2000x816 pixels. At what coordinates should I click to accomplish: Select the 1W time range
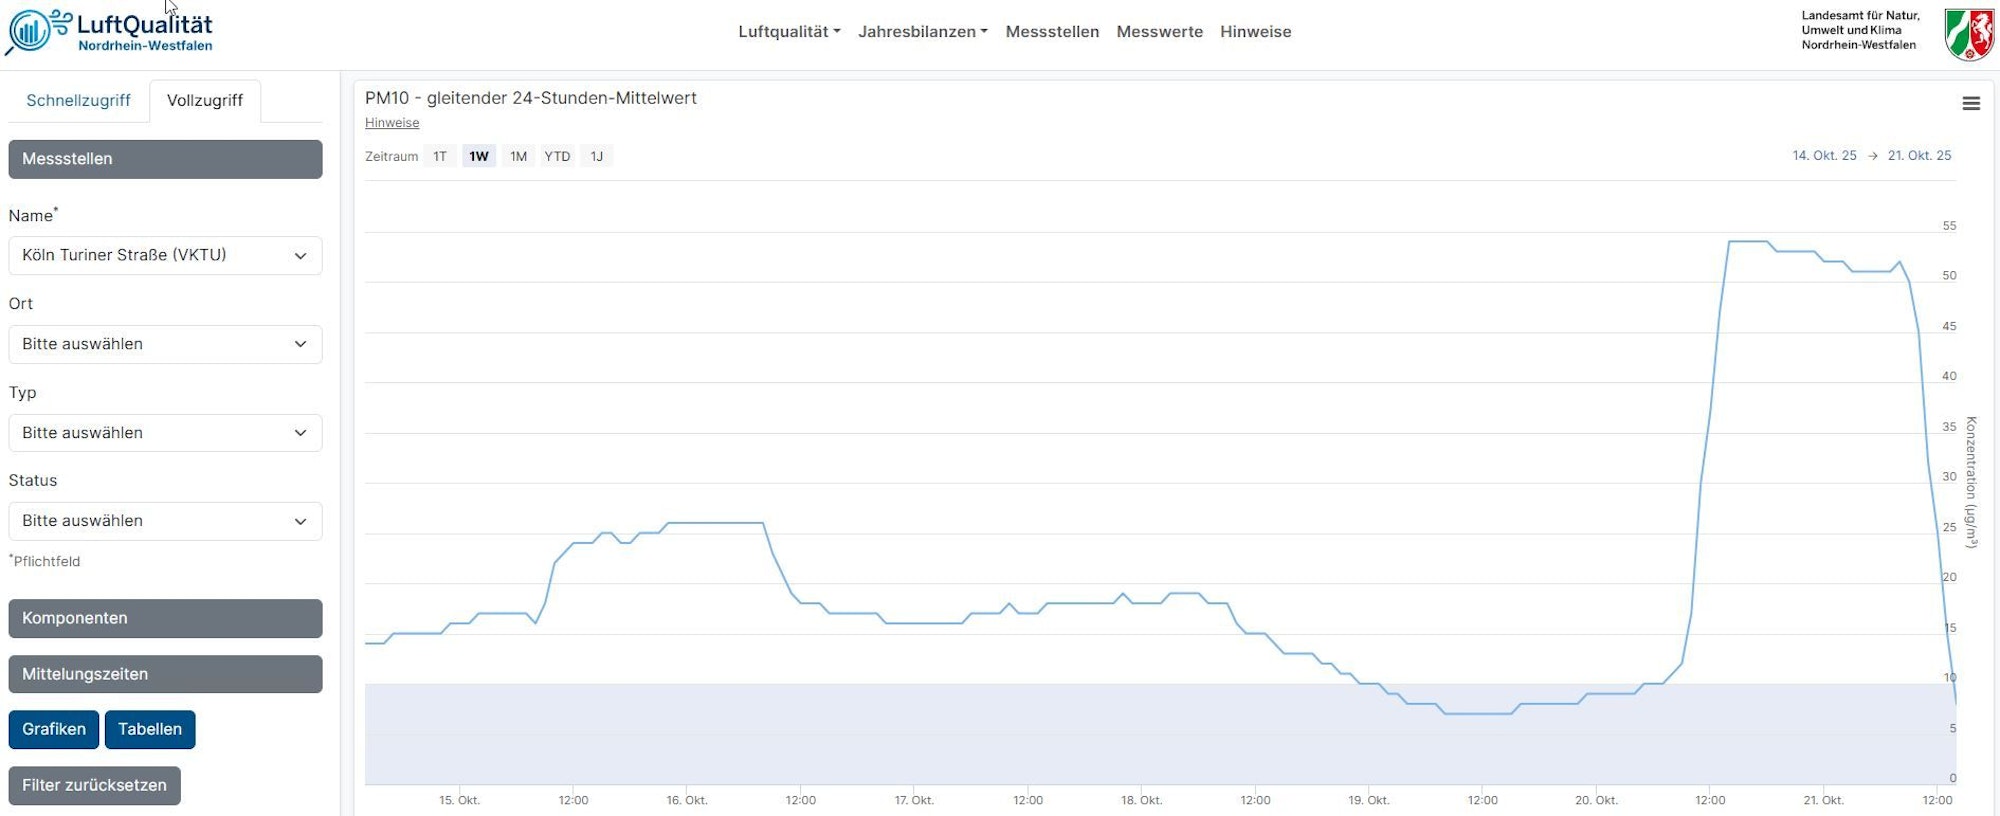(479, 156)
